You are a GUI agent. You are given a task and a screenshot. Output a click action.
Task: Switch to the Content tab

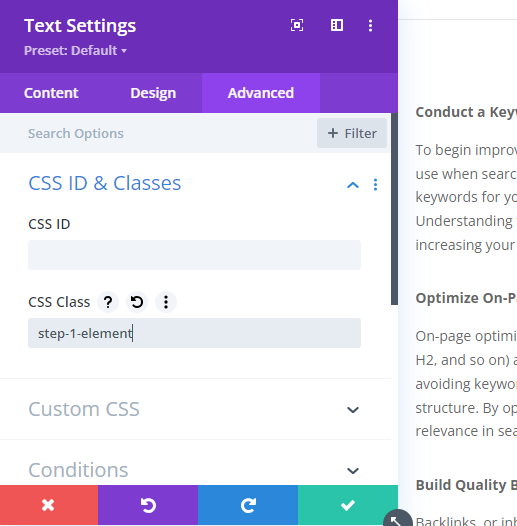pyautogui.click(x=51, y=93)
